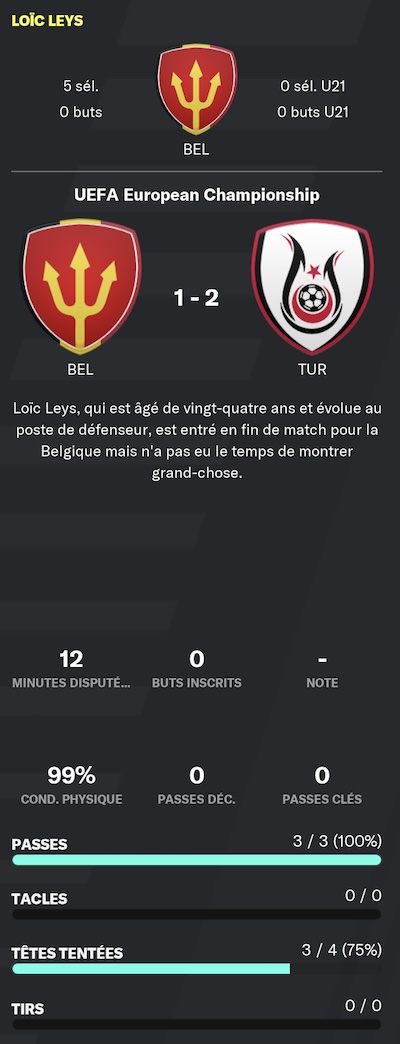Click the Passes clés stat
The image size is (400, 1044).
click(322, 786)
